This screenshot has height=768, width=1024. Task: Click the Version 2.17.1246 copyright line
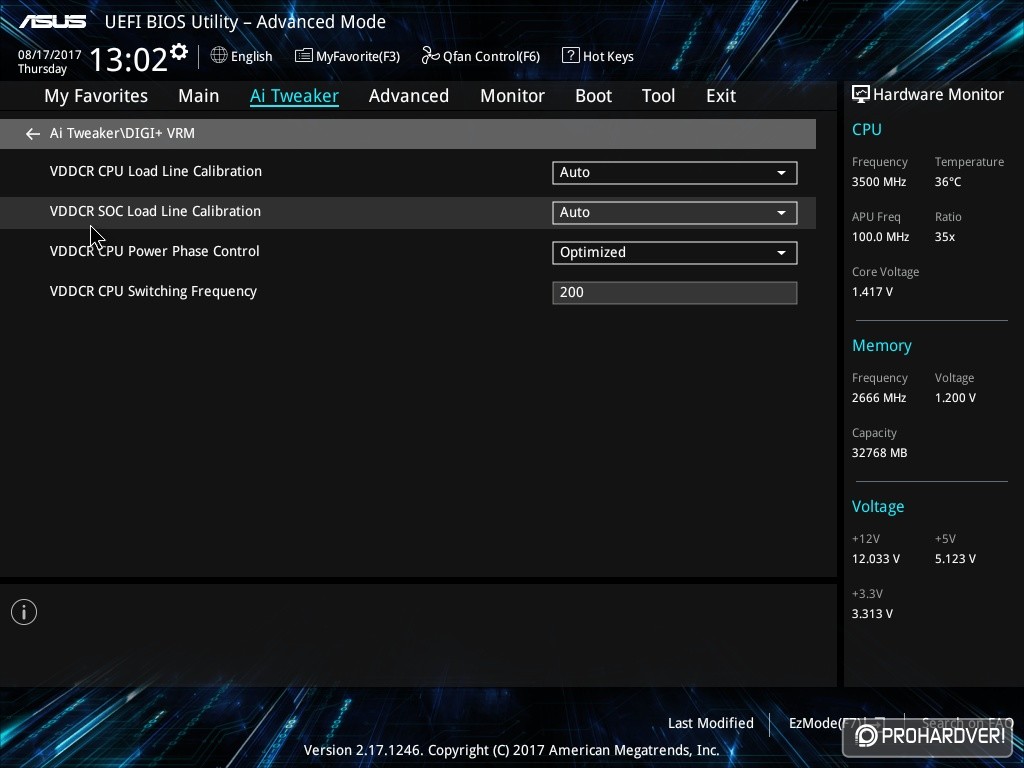tap(511, 750)
